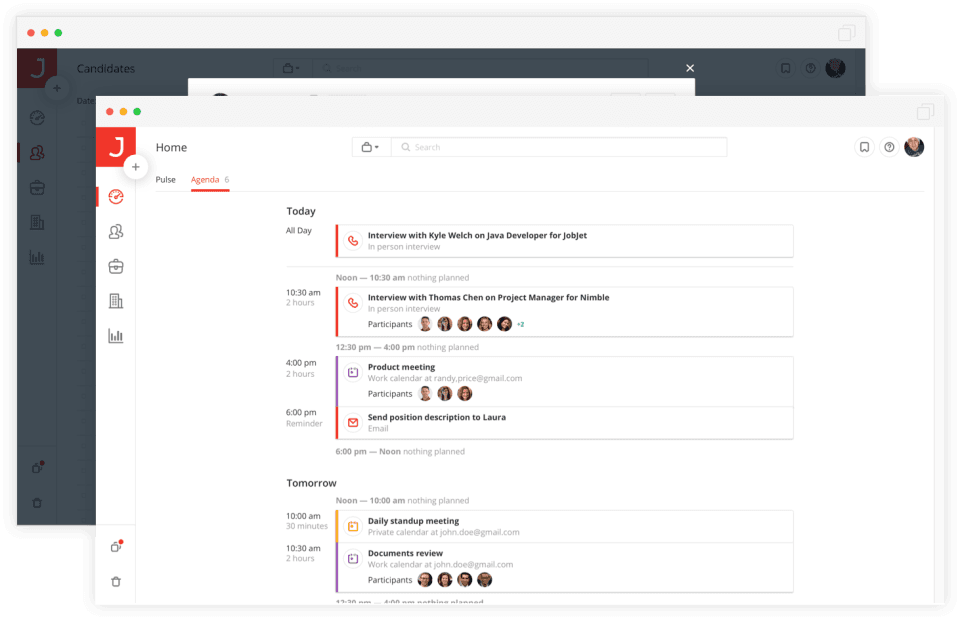This screenshot has height=620, width=960.
Task: Switch to the Pulse tab
Action: point(165,180)
